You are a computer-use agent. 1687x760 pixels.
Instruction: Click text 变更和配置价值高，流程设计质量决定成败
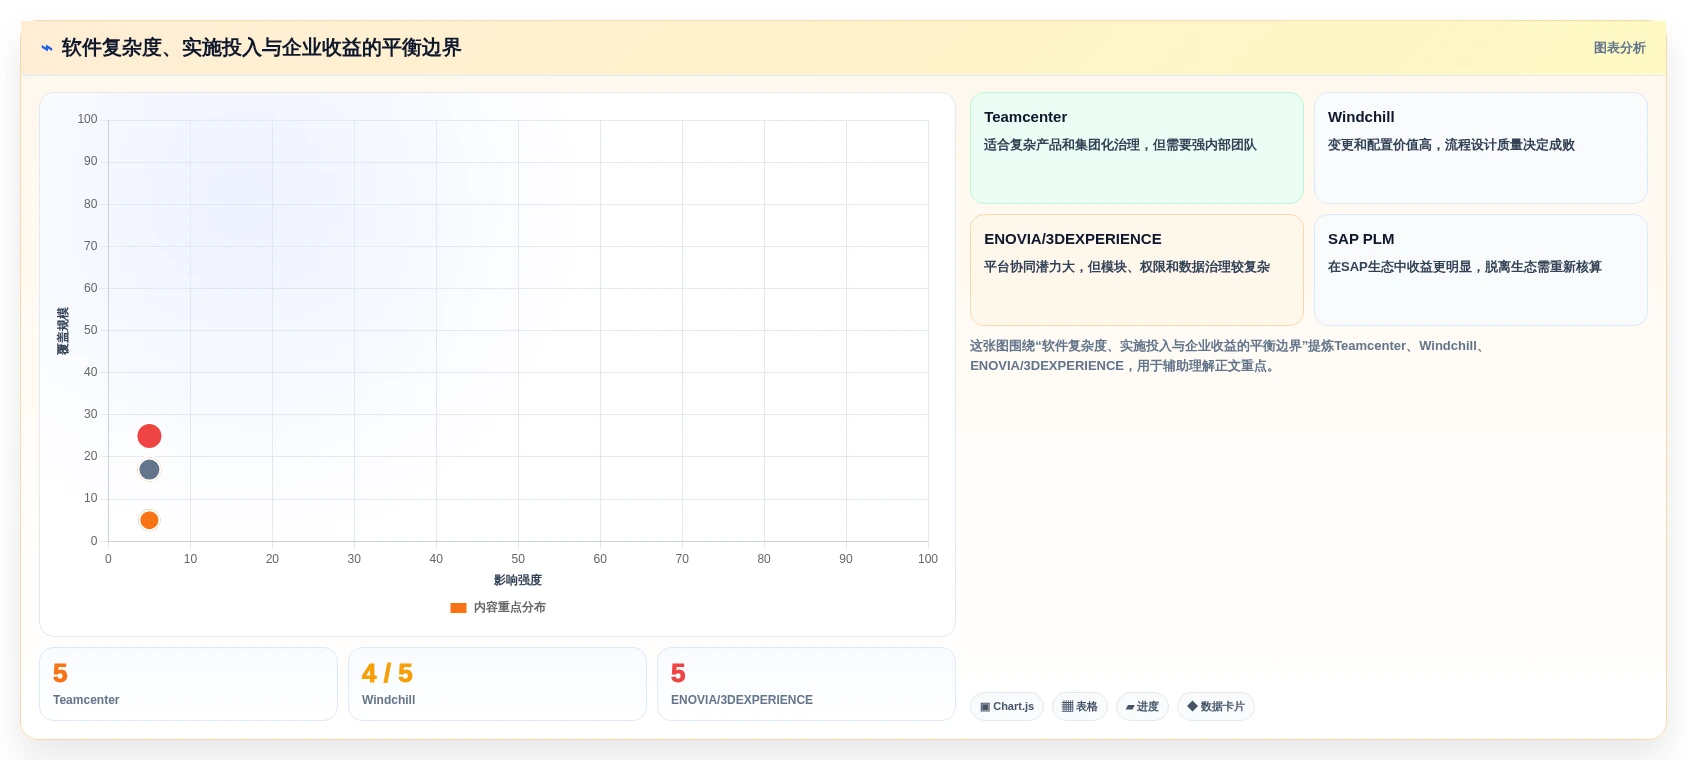1451,145
